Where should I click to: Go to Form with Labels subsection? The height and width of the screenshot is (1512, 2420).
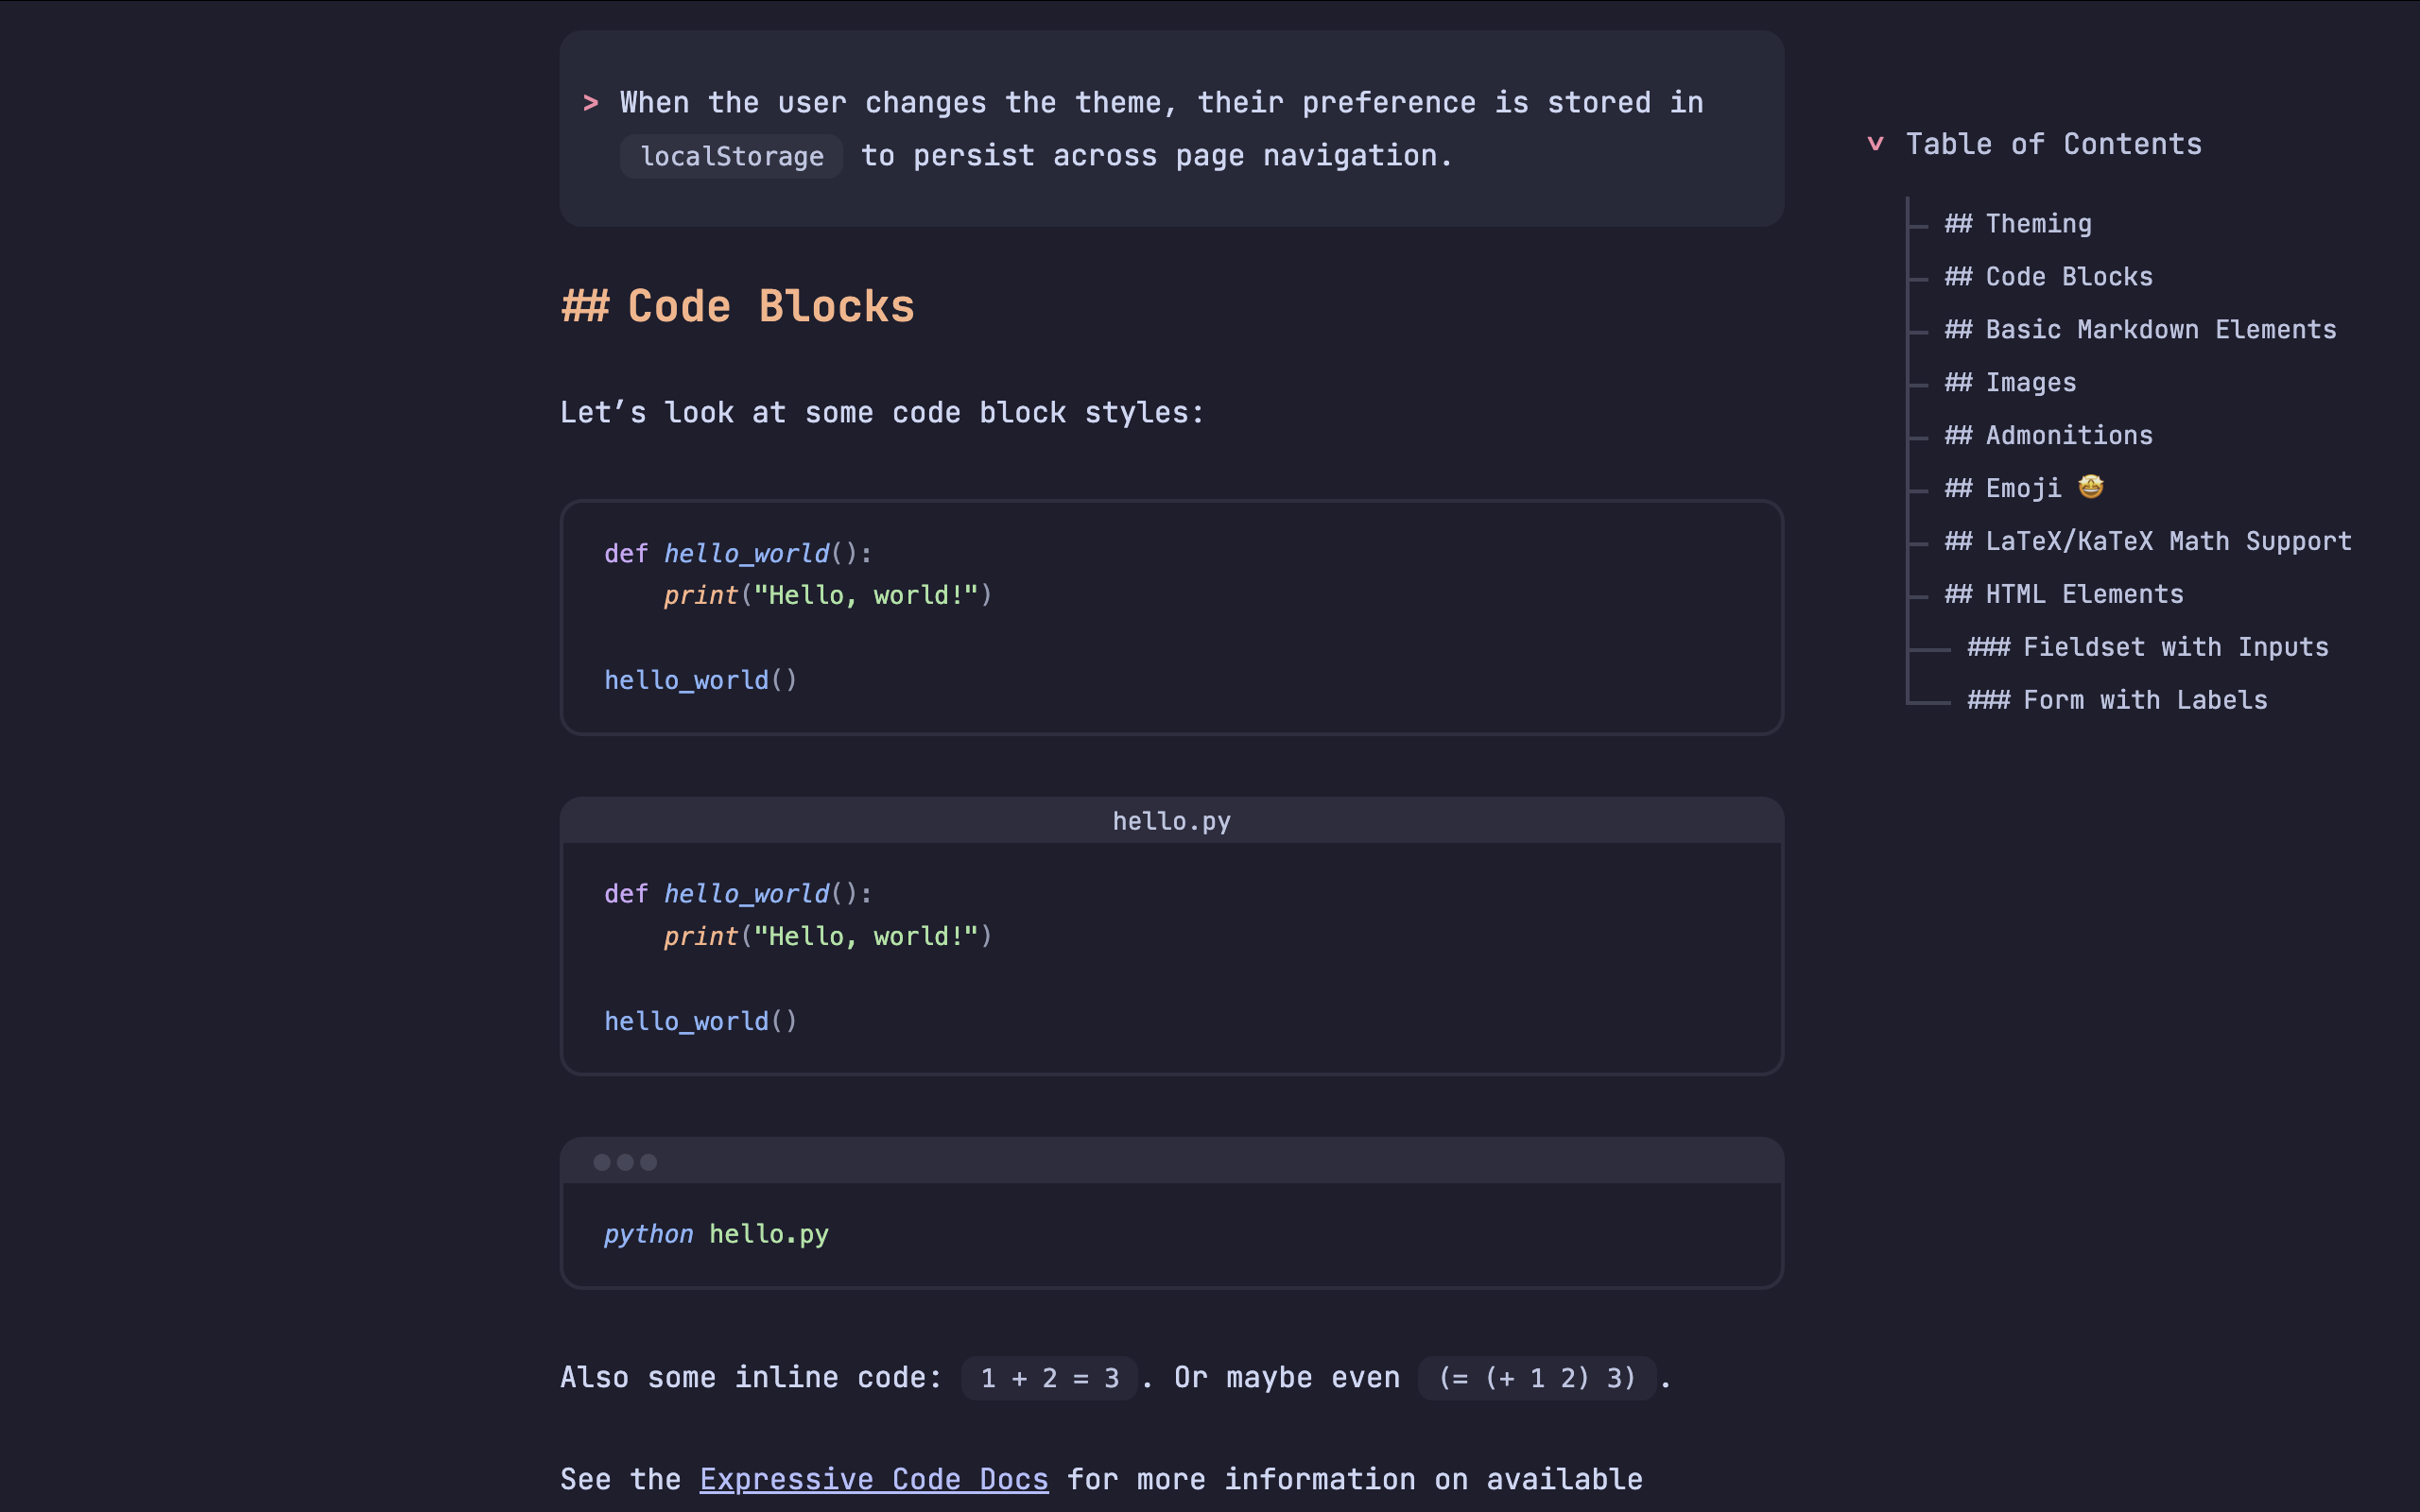coord(2117,701)
